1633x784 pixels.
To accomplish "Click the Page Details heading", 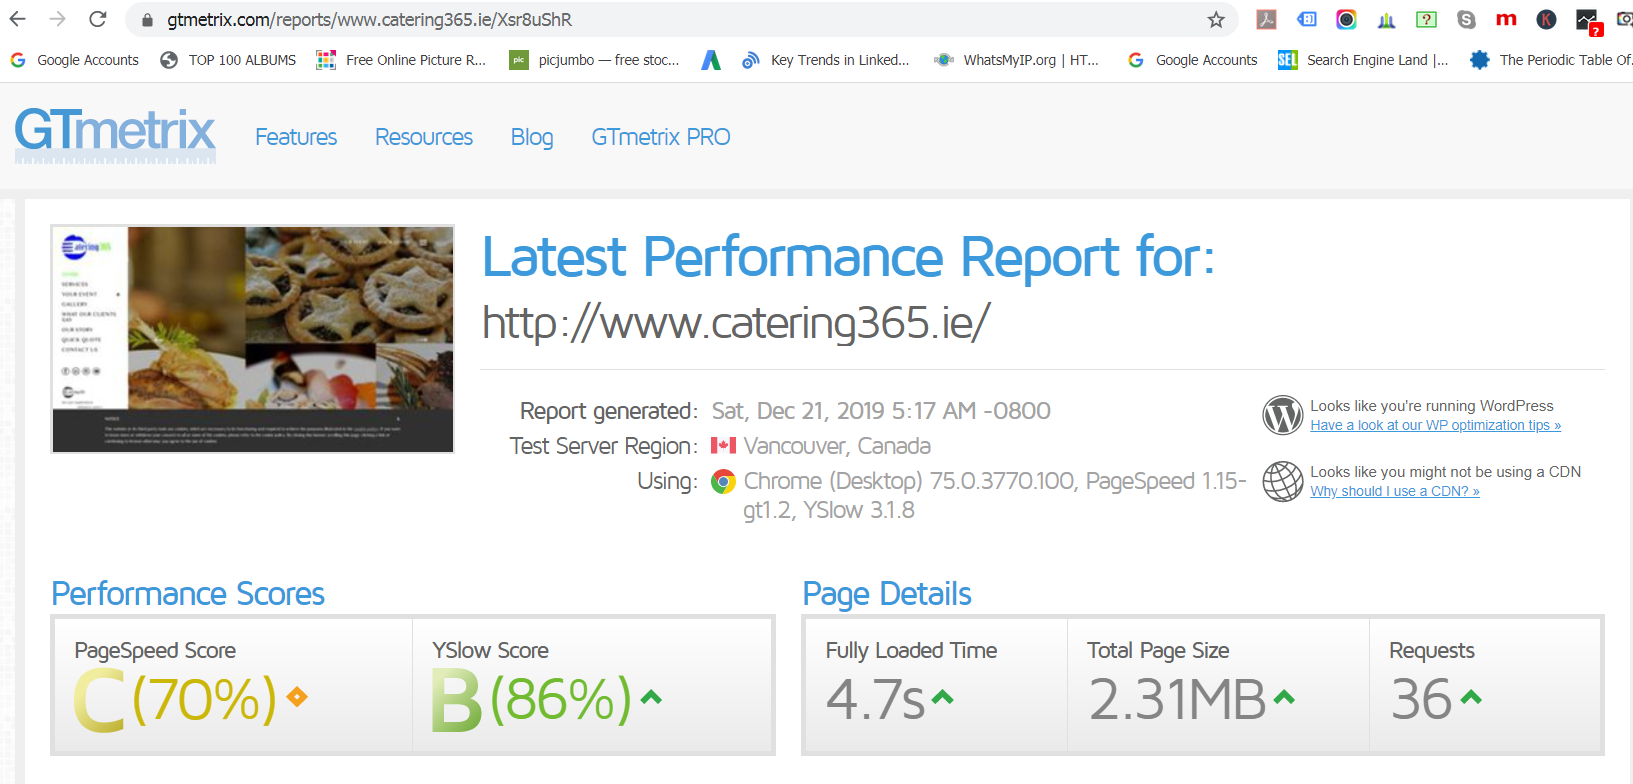I will (x=887, y=594).
